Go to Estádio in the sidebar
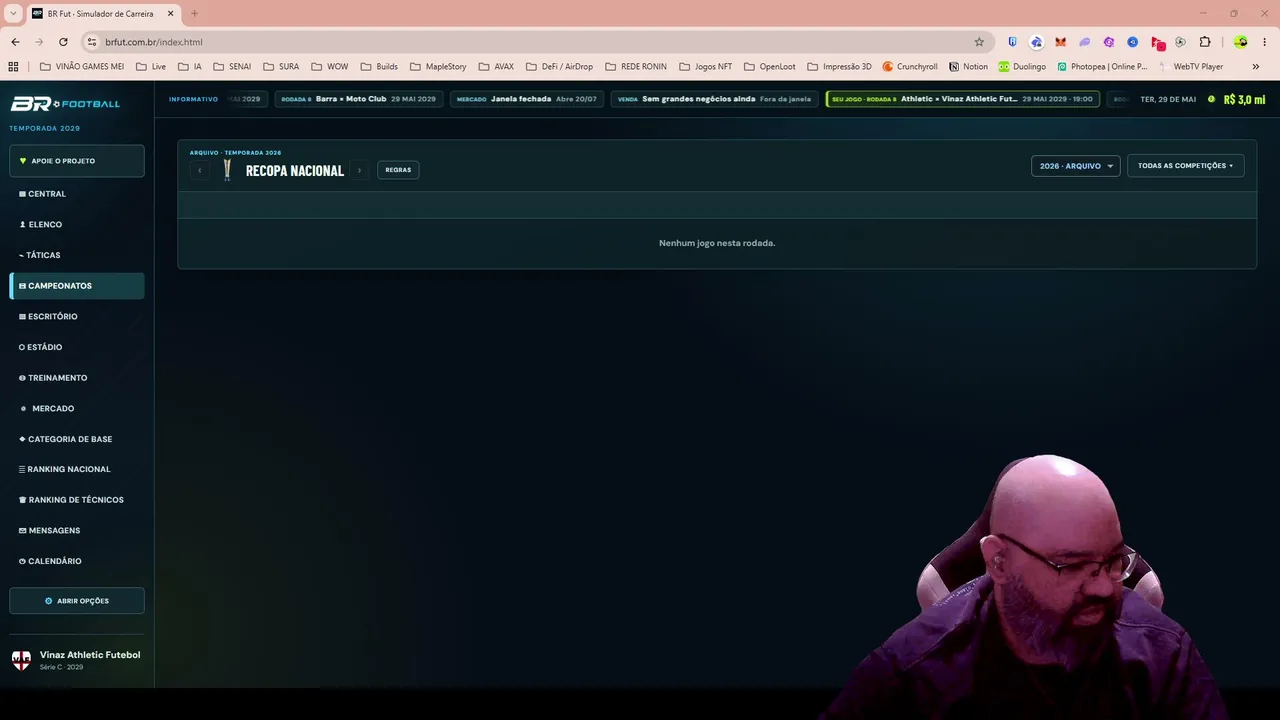 77,347
